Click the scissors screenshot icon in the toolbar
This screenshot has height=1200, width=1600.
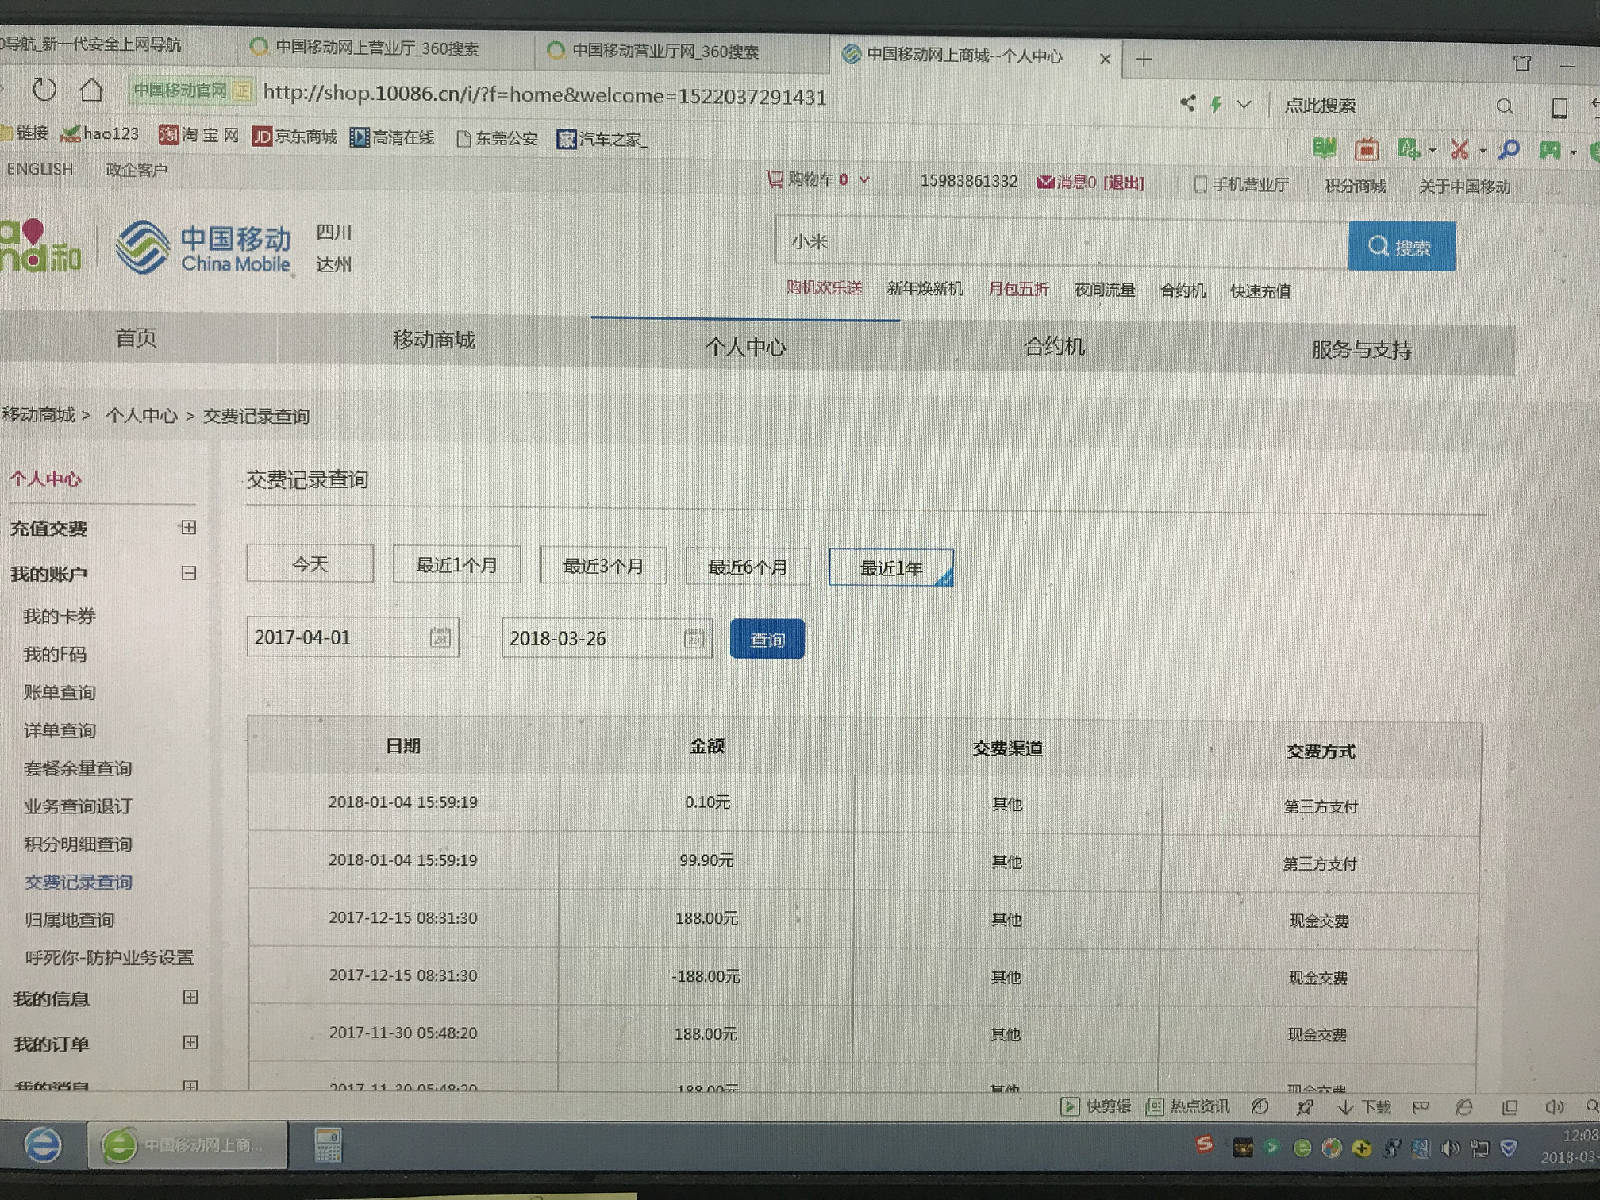coord(1459,150)
